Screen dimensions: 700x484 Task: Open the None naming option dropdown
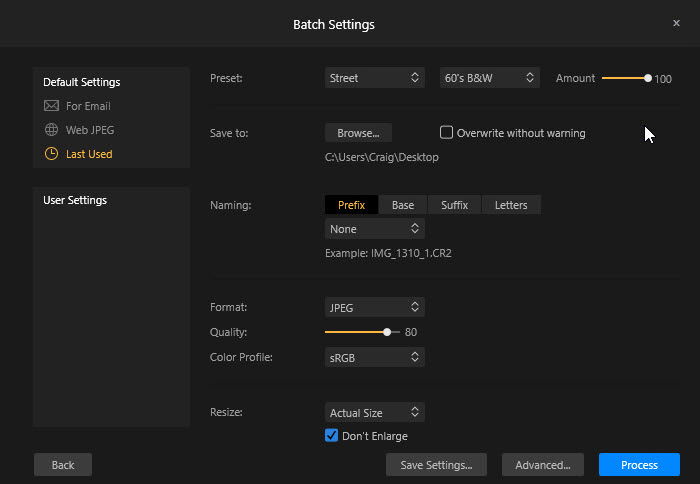pyautogui.click(x=375, y=229)
